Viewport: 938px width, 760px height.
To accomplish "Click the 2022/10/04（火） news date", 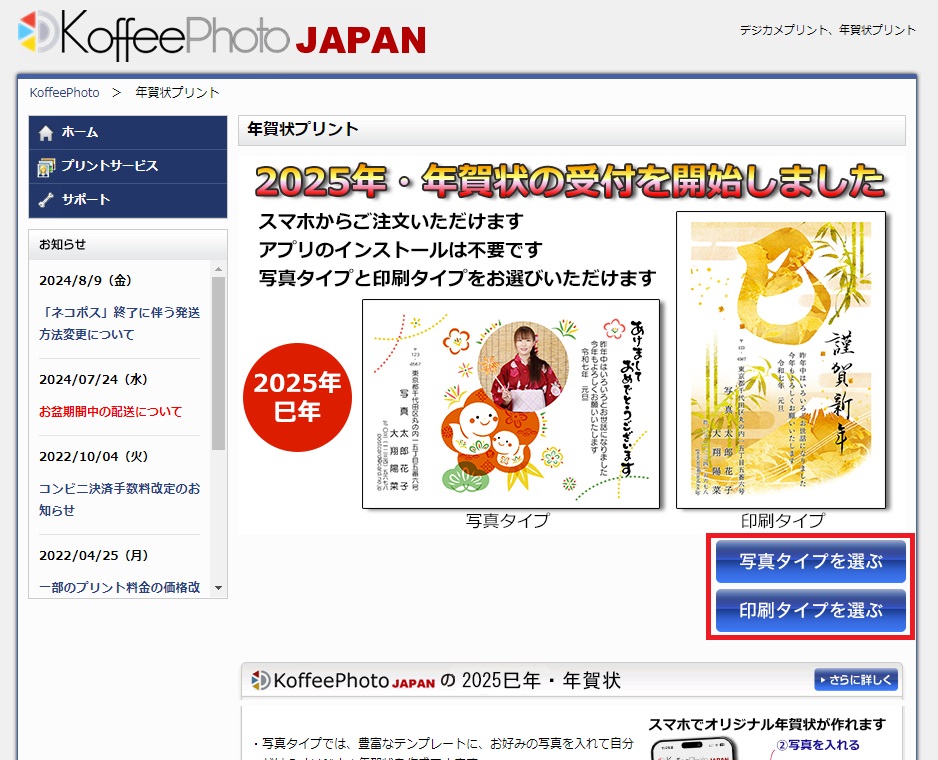I will tap(93, 457).
